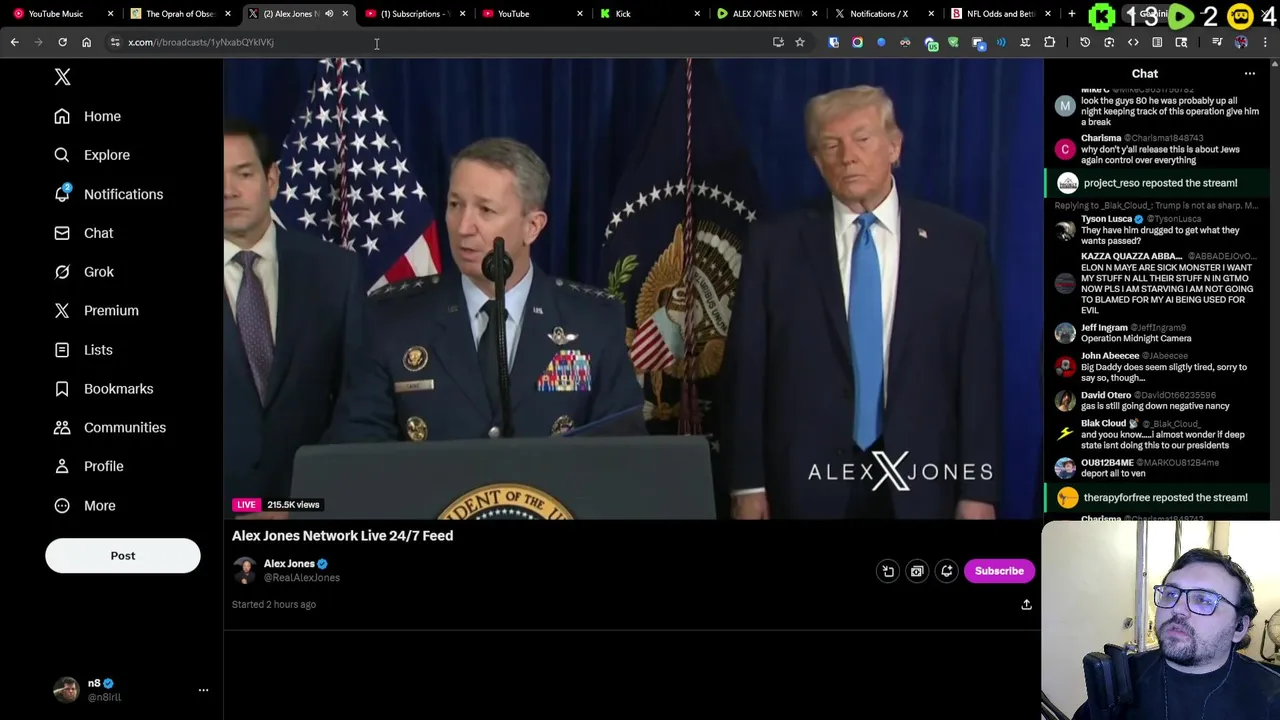Click the n8 account avatar
The image size is (1280, 720).
click(x=66, y=690)
